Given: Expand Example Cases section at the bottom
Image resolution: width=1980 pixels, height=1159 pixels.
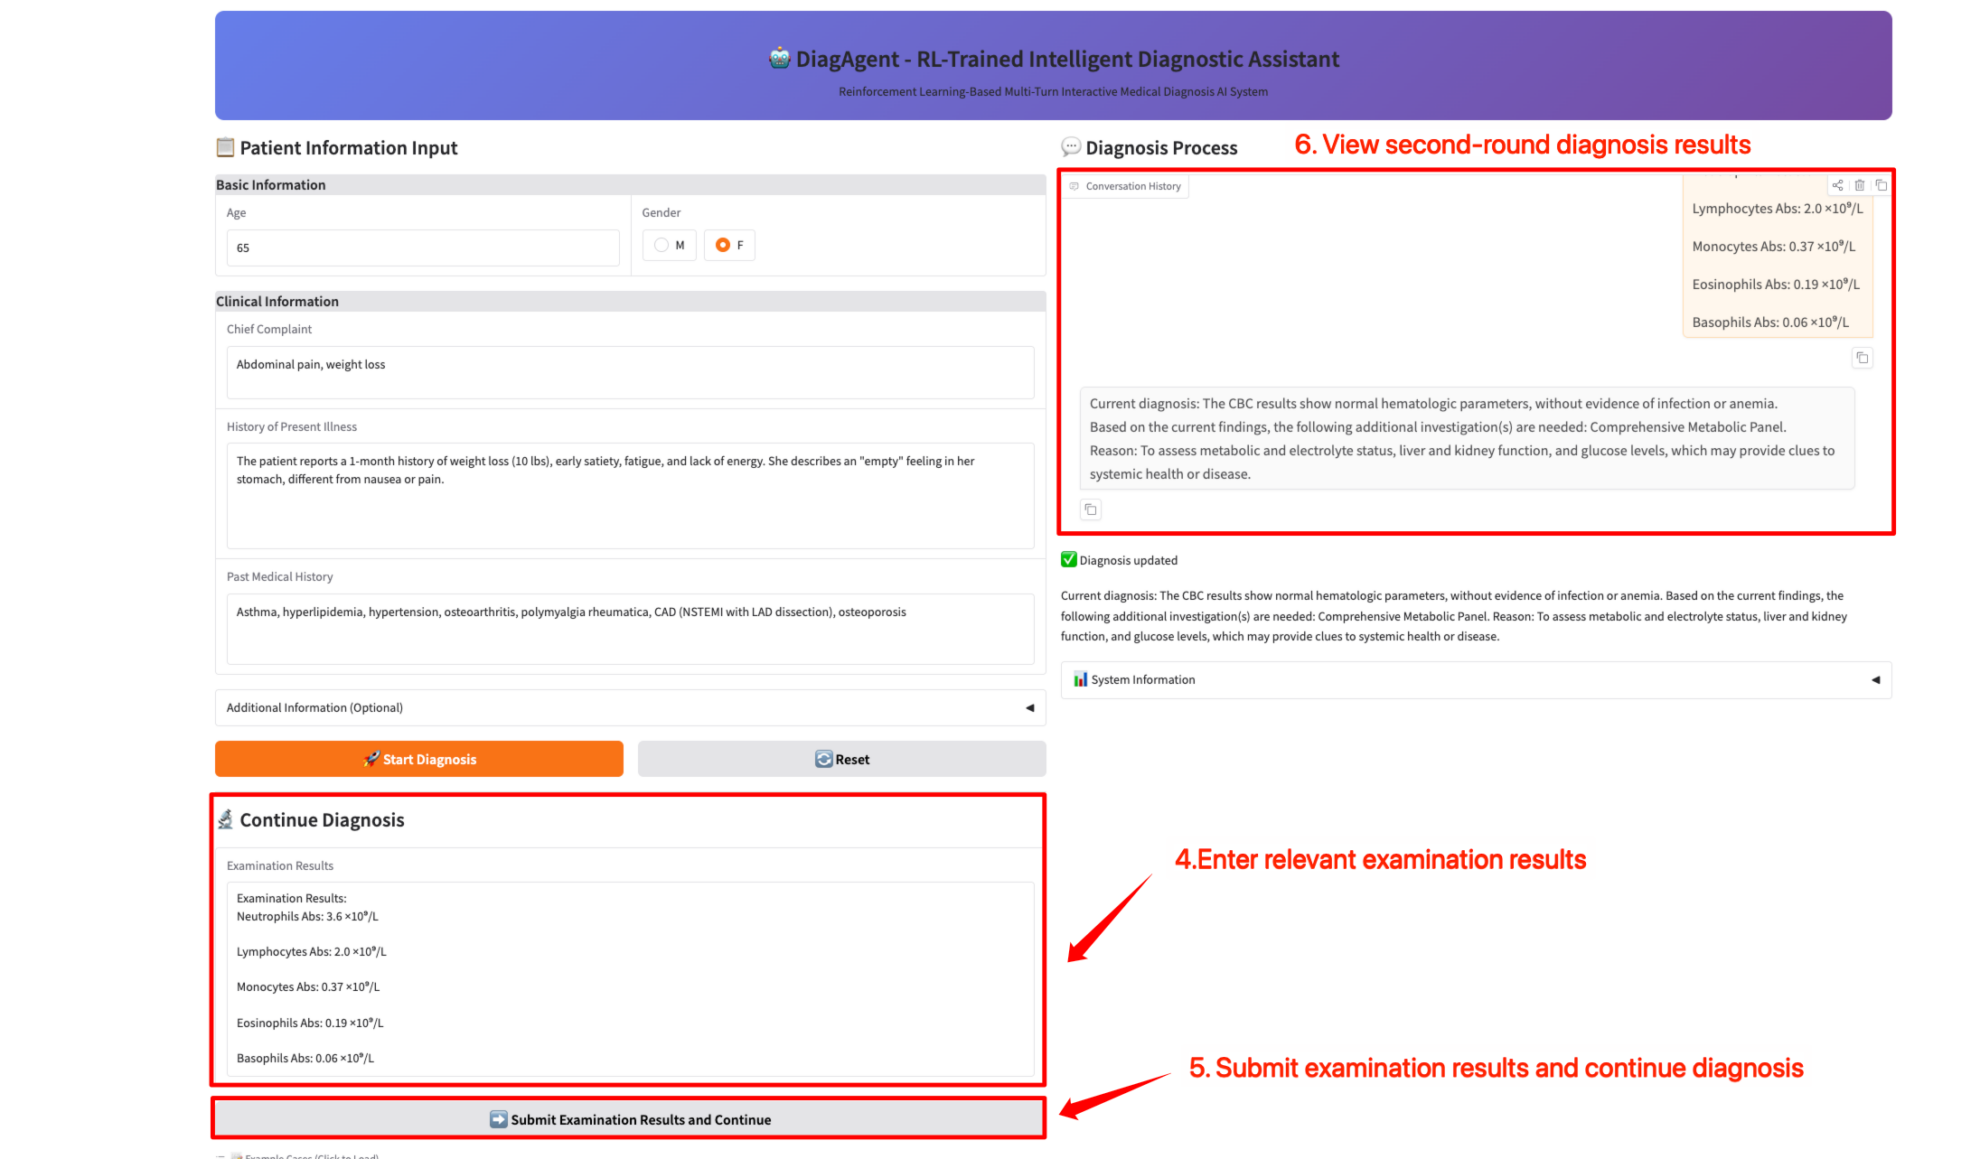Looking at the screenshot, I should tap(310, 1156).
